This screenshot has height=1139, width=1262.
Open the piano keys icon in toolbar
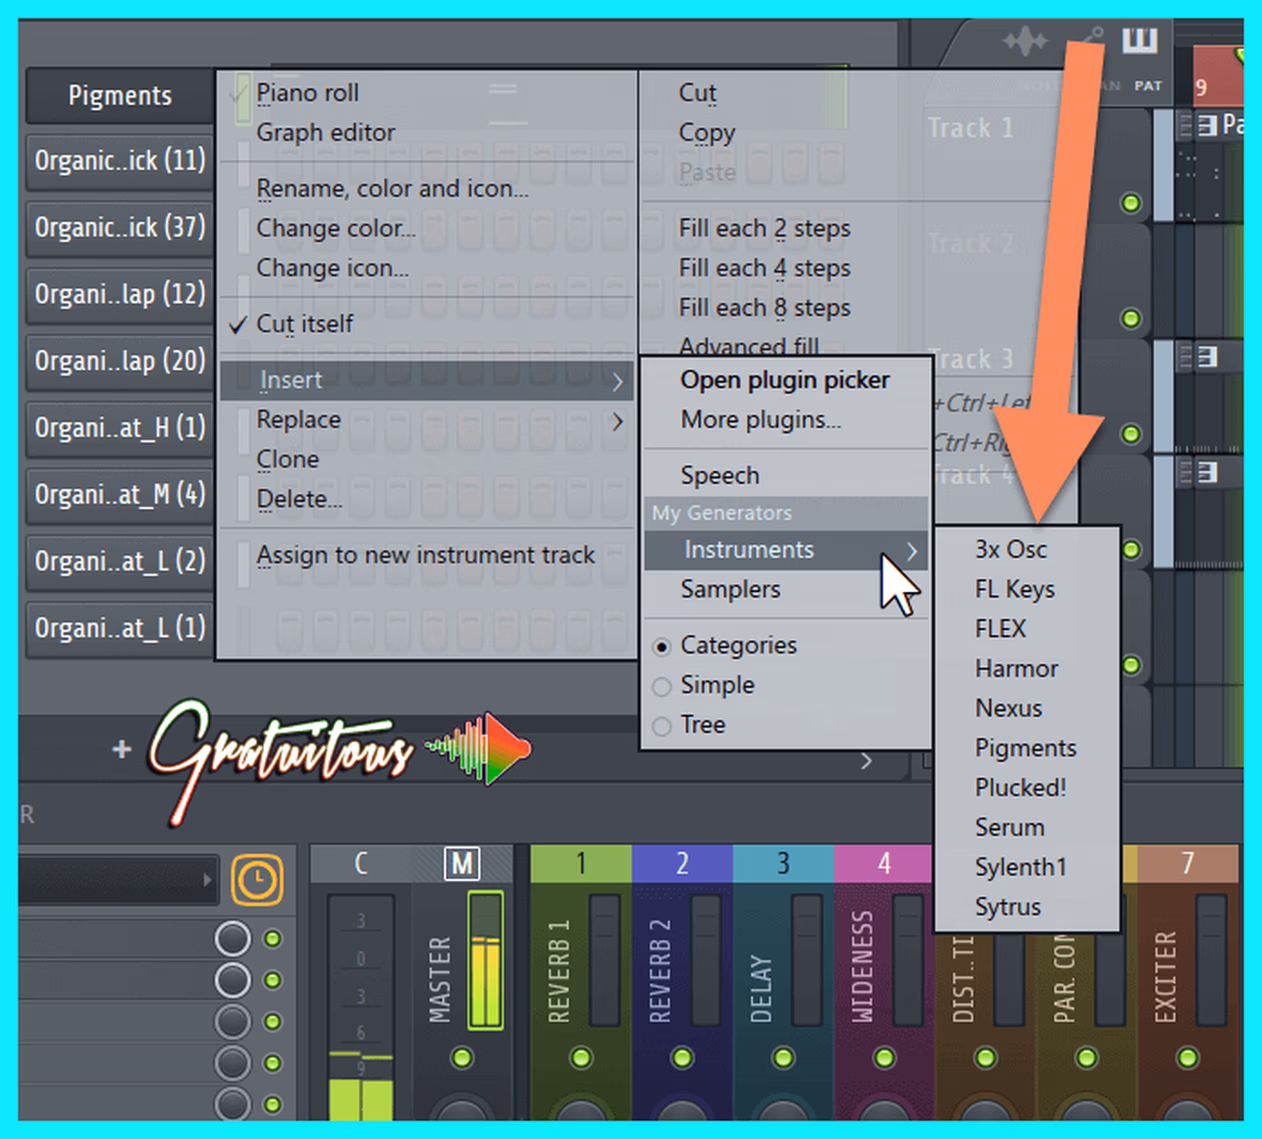coord(1139,41)
